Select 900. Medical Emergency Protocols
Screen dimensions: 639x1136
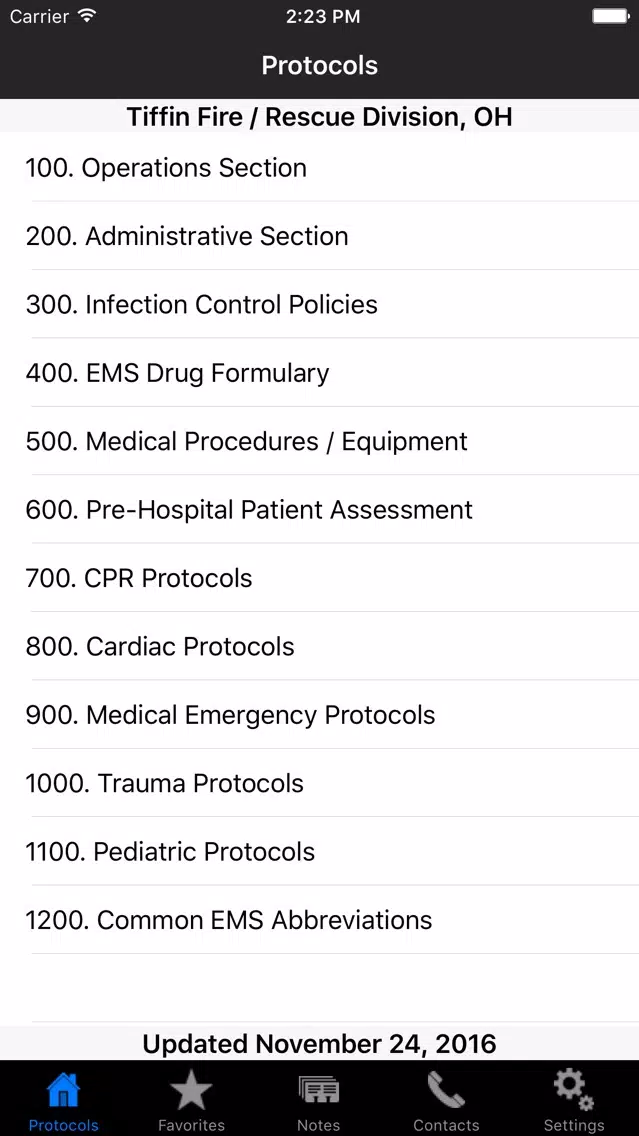(320, 714)
